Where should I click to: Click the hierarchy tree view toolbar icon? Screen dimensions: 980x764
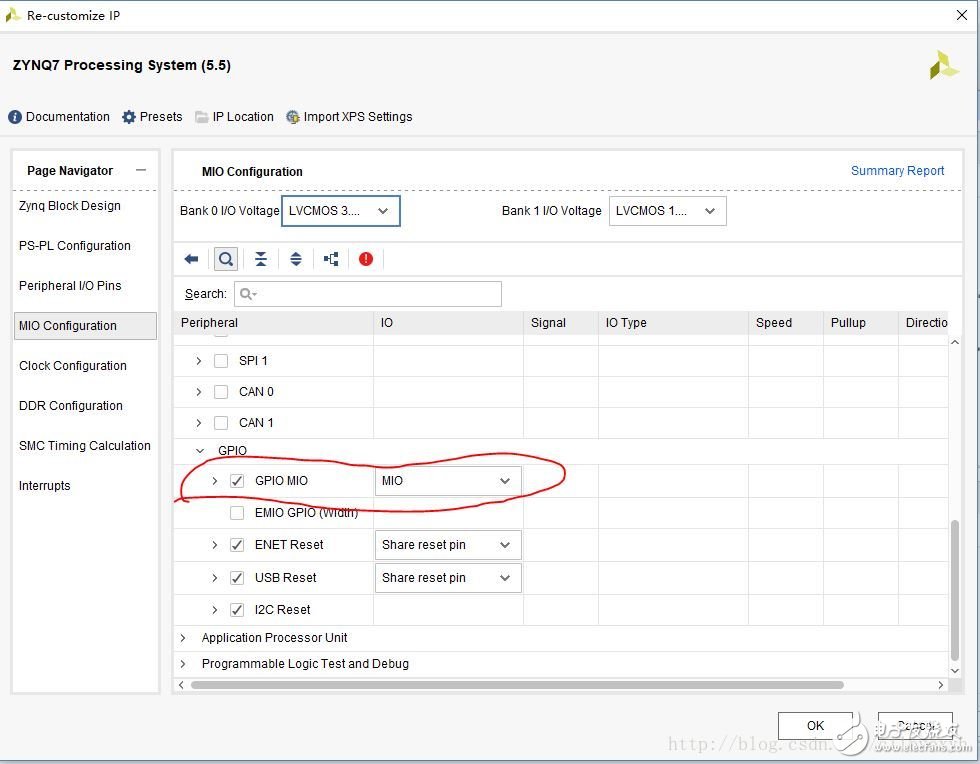331,259
